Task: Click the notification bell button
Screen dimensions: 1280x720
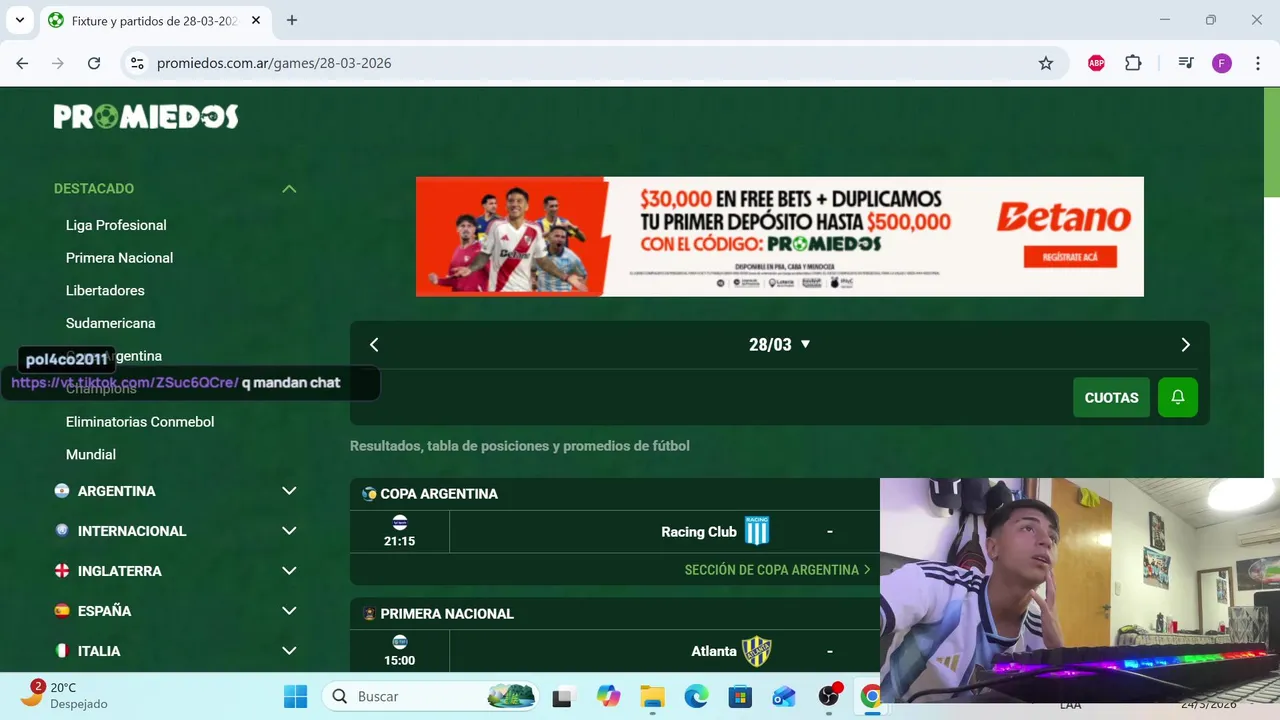Action: click(1178, 397)
